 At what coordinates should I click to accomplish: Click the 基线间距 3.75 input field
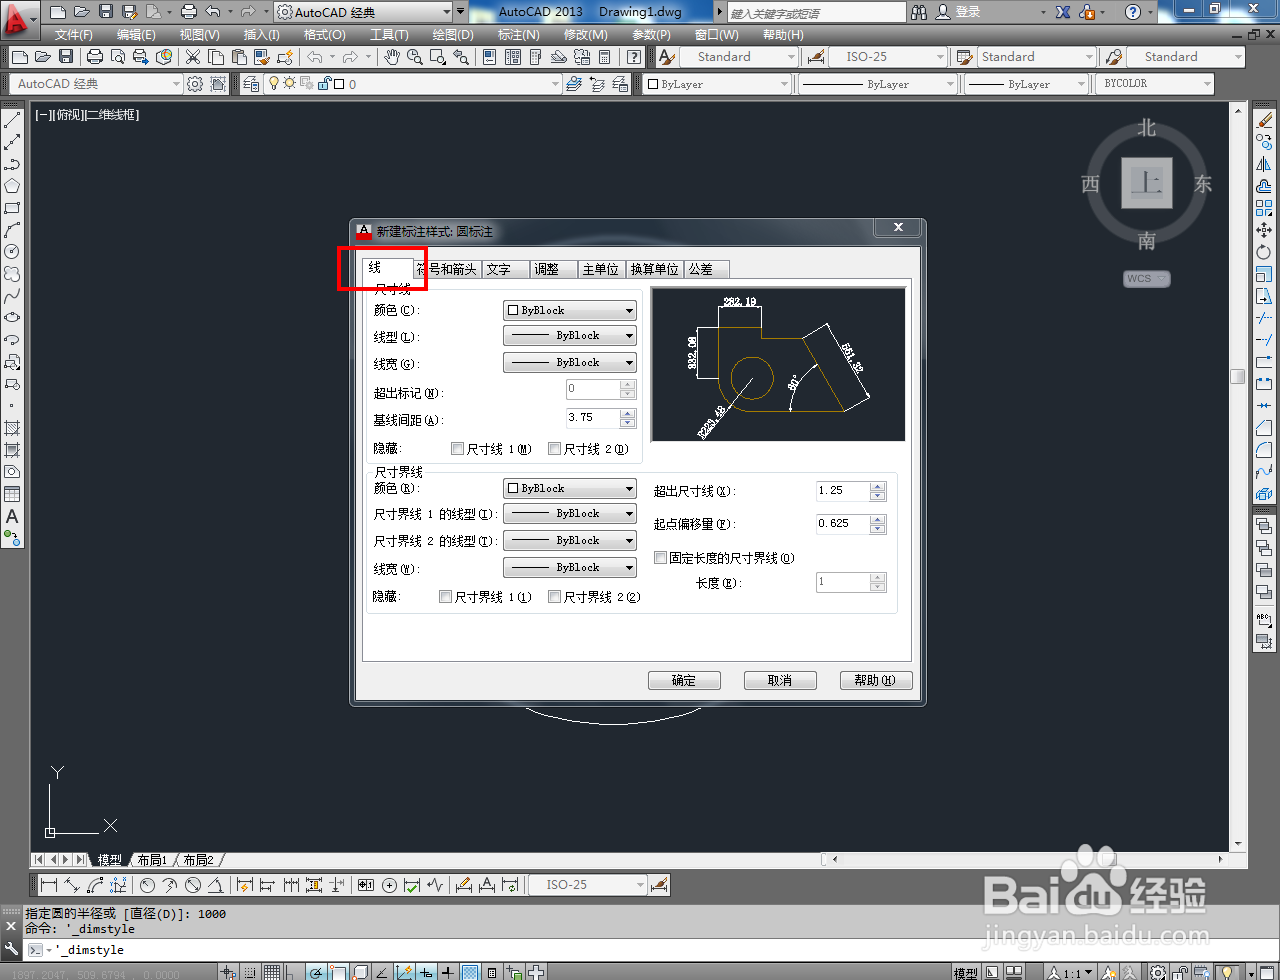593,418
